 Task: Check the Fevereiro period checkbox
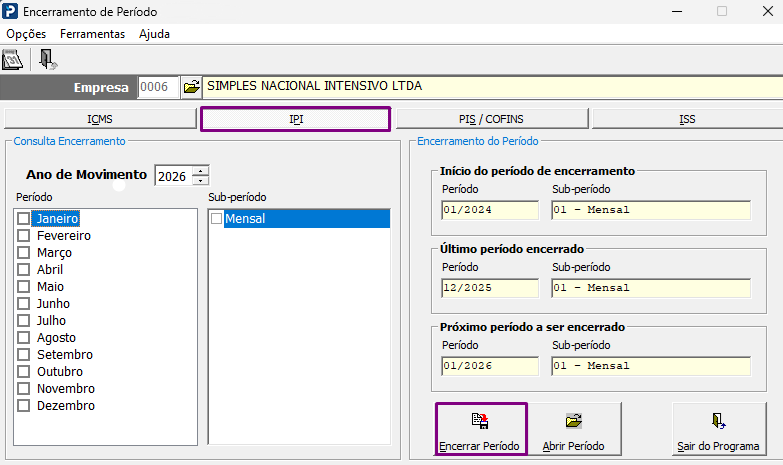pyautogui.click(x=23, y=235)
